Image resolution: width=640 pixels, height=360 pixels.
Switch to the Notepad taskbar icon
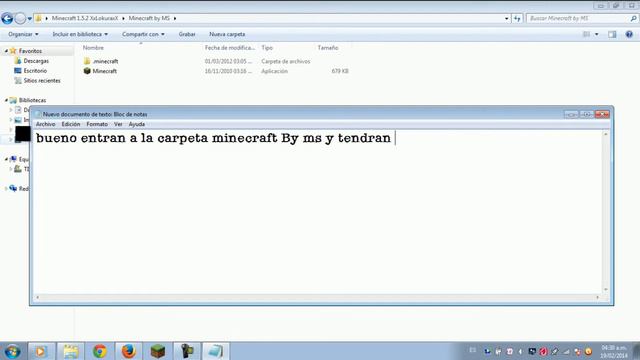216,351
